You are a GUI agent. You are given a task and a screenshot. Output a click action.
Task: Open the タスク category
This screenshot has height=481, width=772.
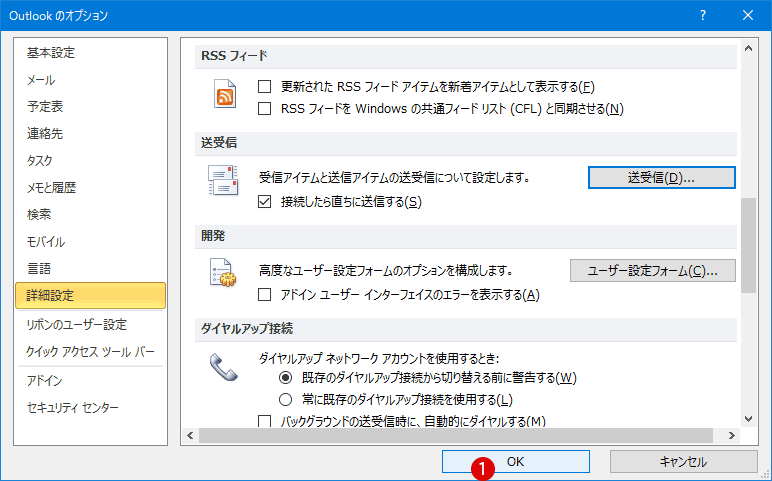[x=91, y=160]
